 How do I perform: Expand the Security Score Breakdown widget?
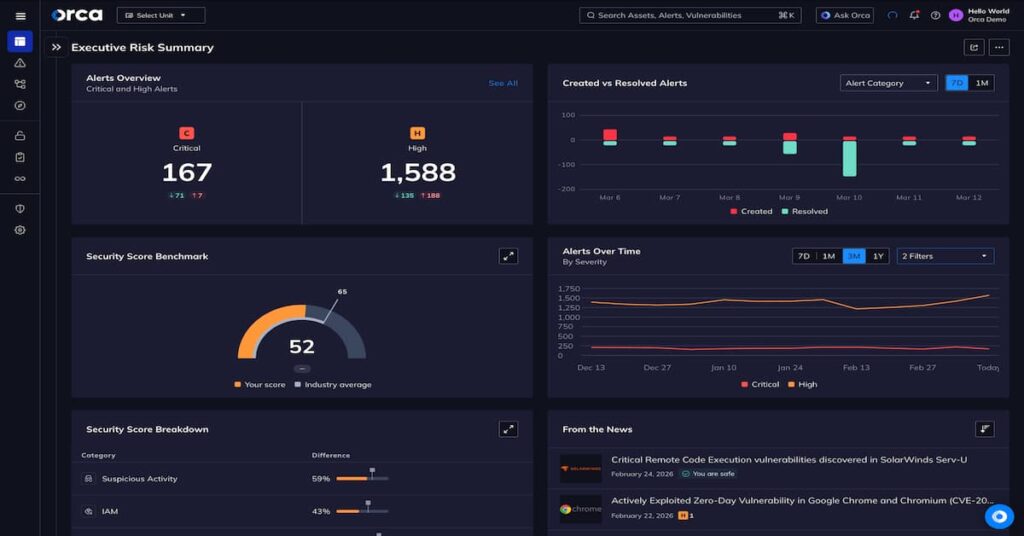508,429
